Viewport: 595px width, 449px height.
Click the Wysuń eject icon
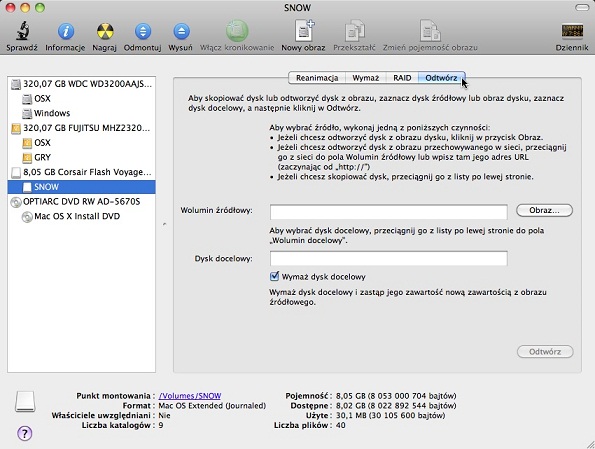181,31
